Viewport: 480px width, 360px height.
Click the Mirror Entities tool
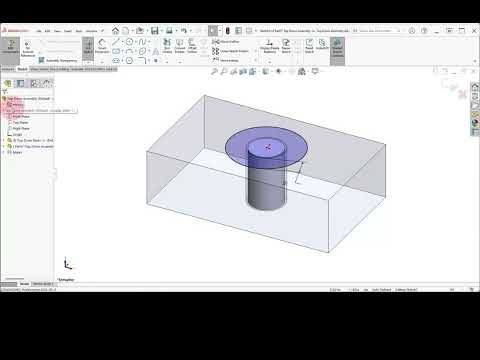226,42
